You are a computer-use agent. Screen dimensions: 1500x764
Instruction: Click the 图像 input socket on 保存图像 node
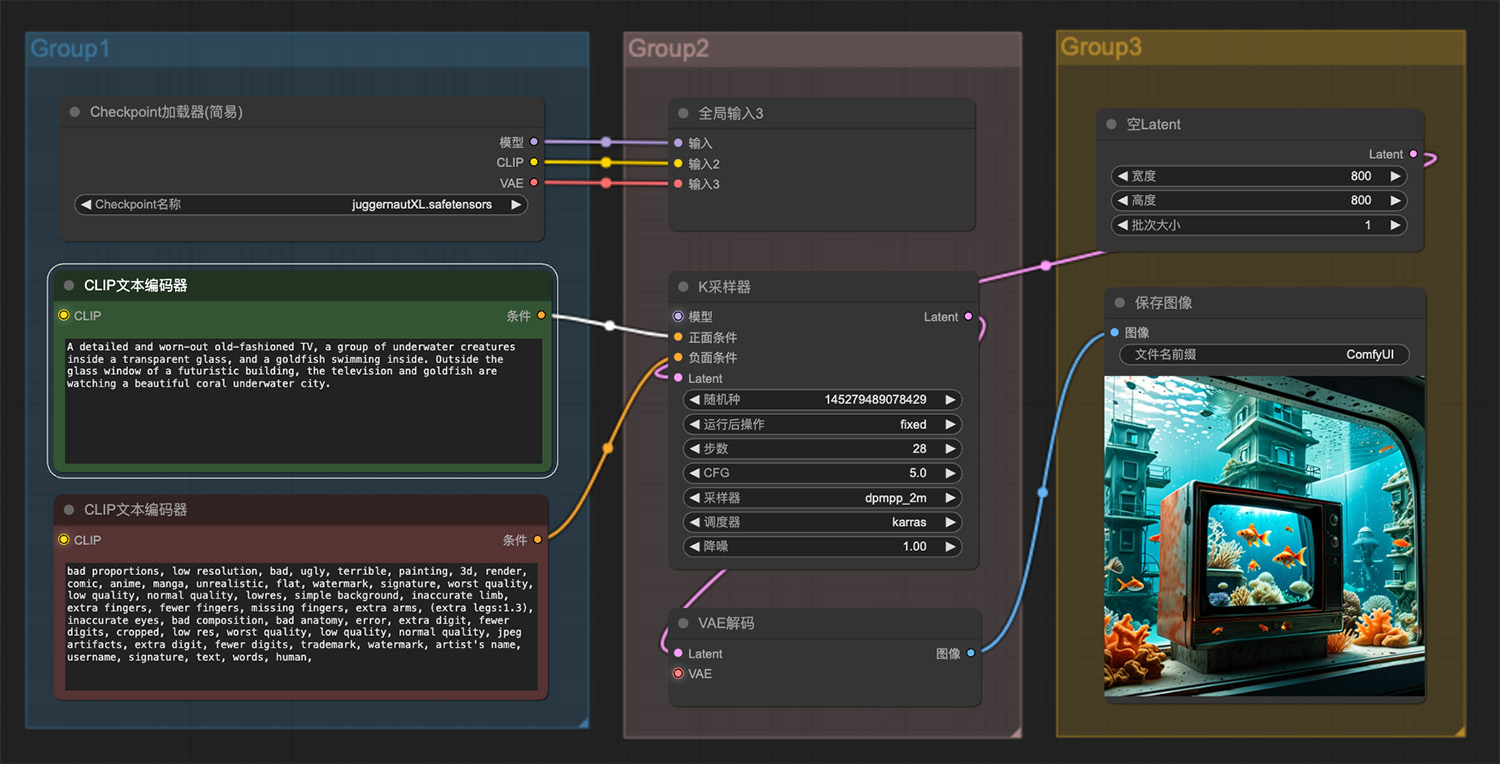1114,332
